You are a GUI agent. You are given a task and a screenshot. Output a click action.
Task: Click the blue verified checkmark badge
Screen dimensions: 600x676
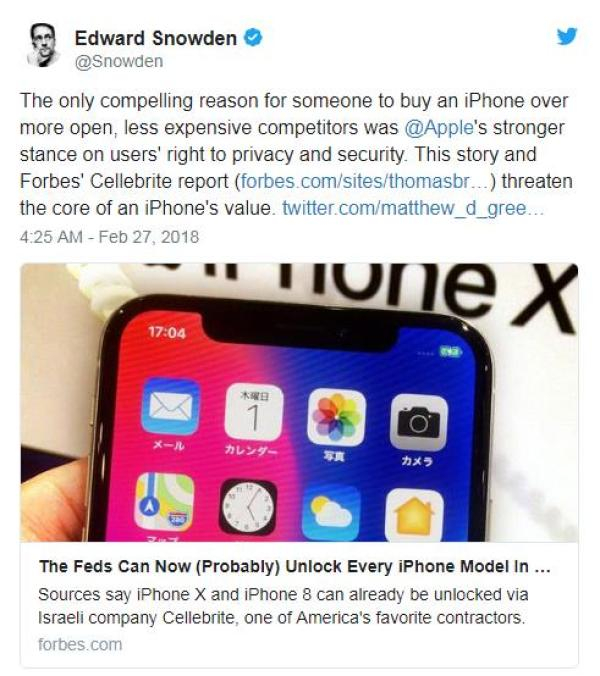click(x=253, y=38)
